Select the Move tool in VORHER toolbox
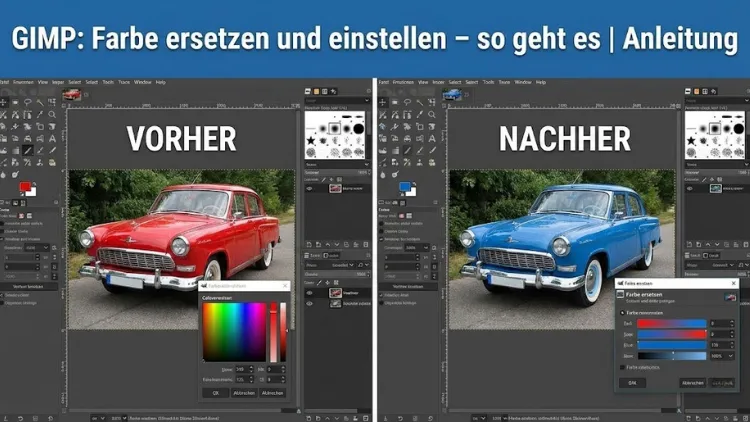This screenshot has width=750, height=422. pyautogui.click(x=3, y=102)
